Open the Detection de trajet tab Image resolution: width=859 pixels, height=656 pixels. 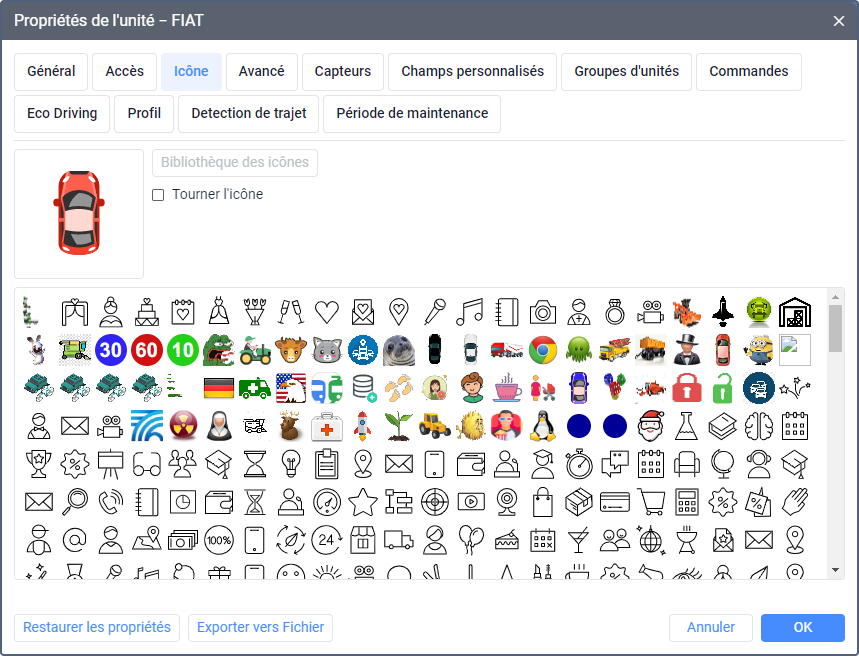(x=248, y=113)
